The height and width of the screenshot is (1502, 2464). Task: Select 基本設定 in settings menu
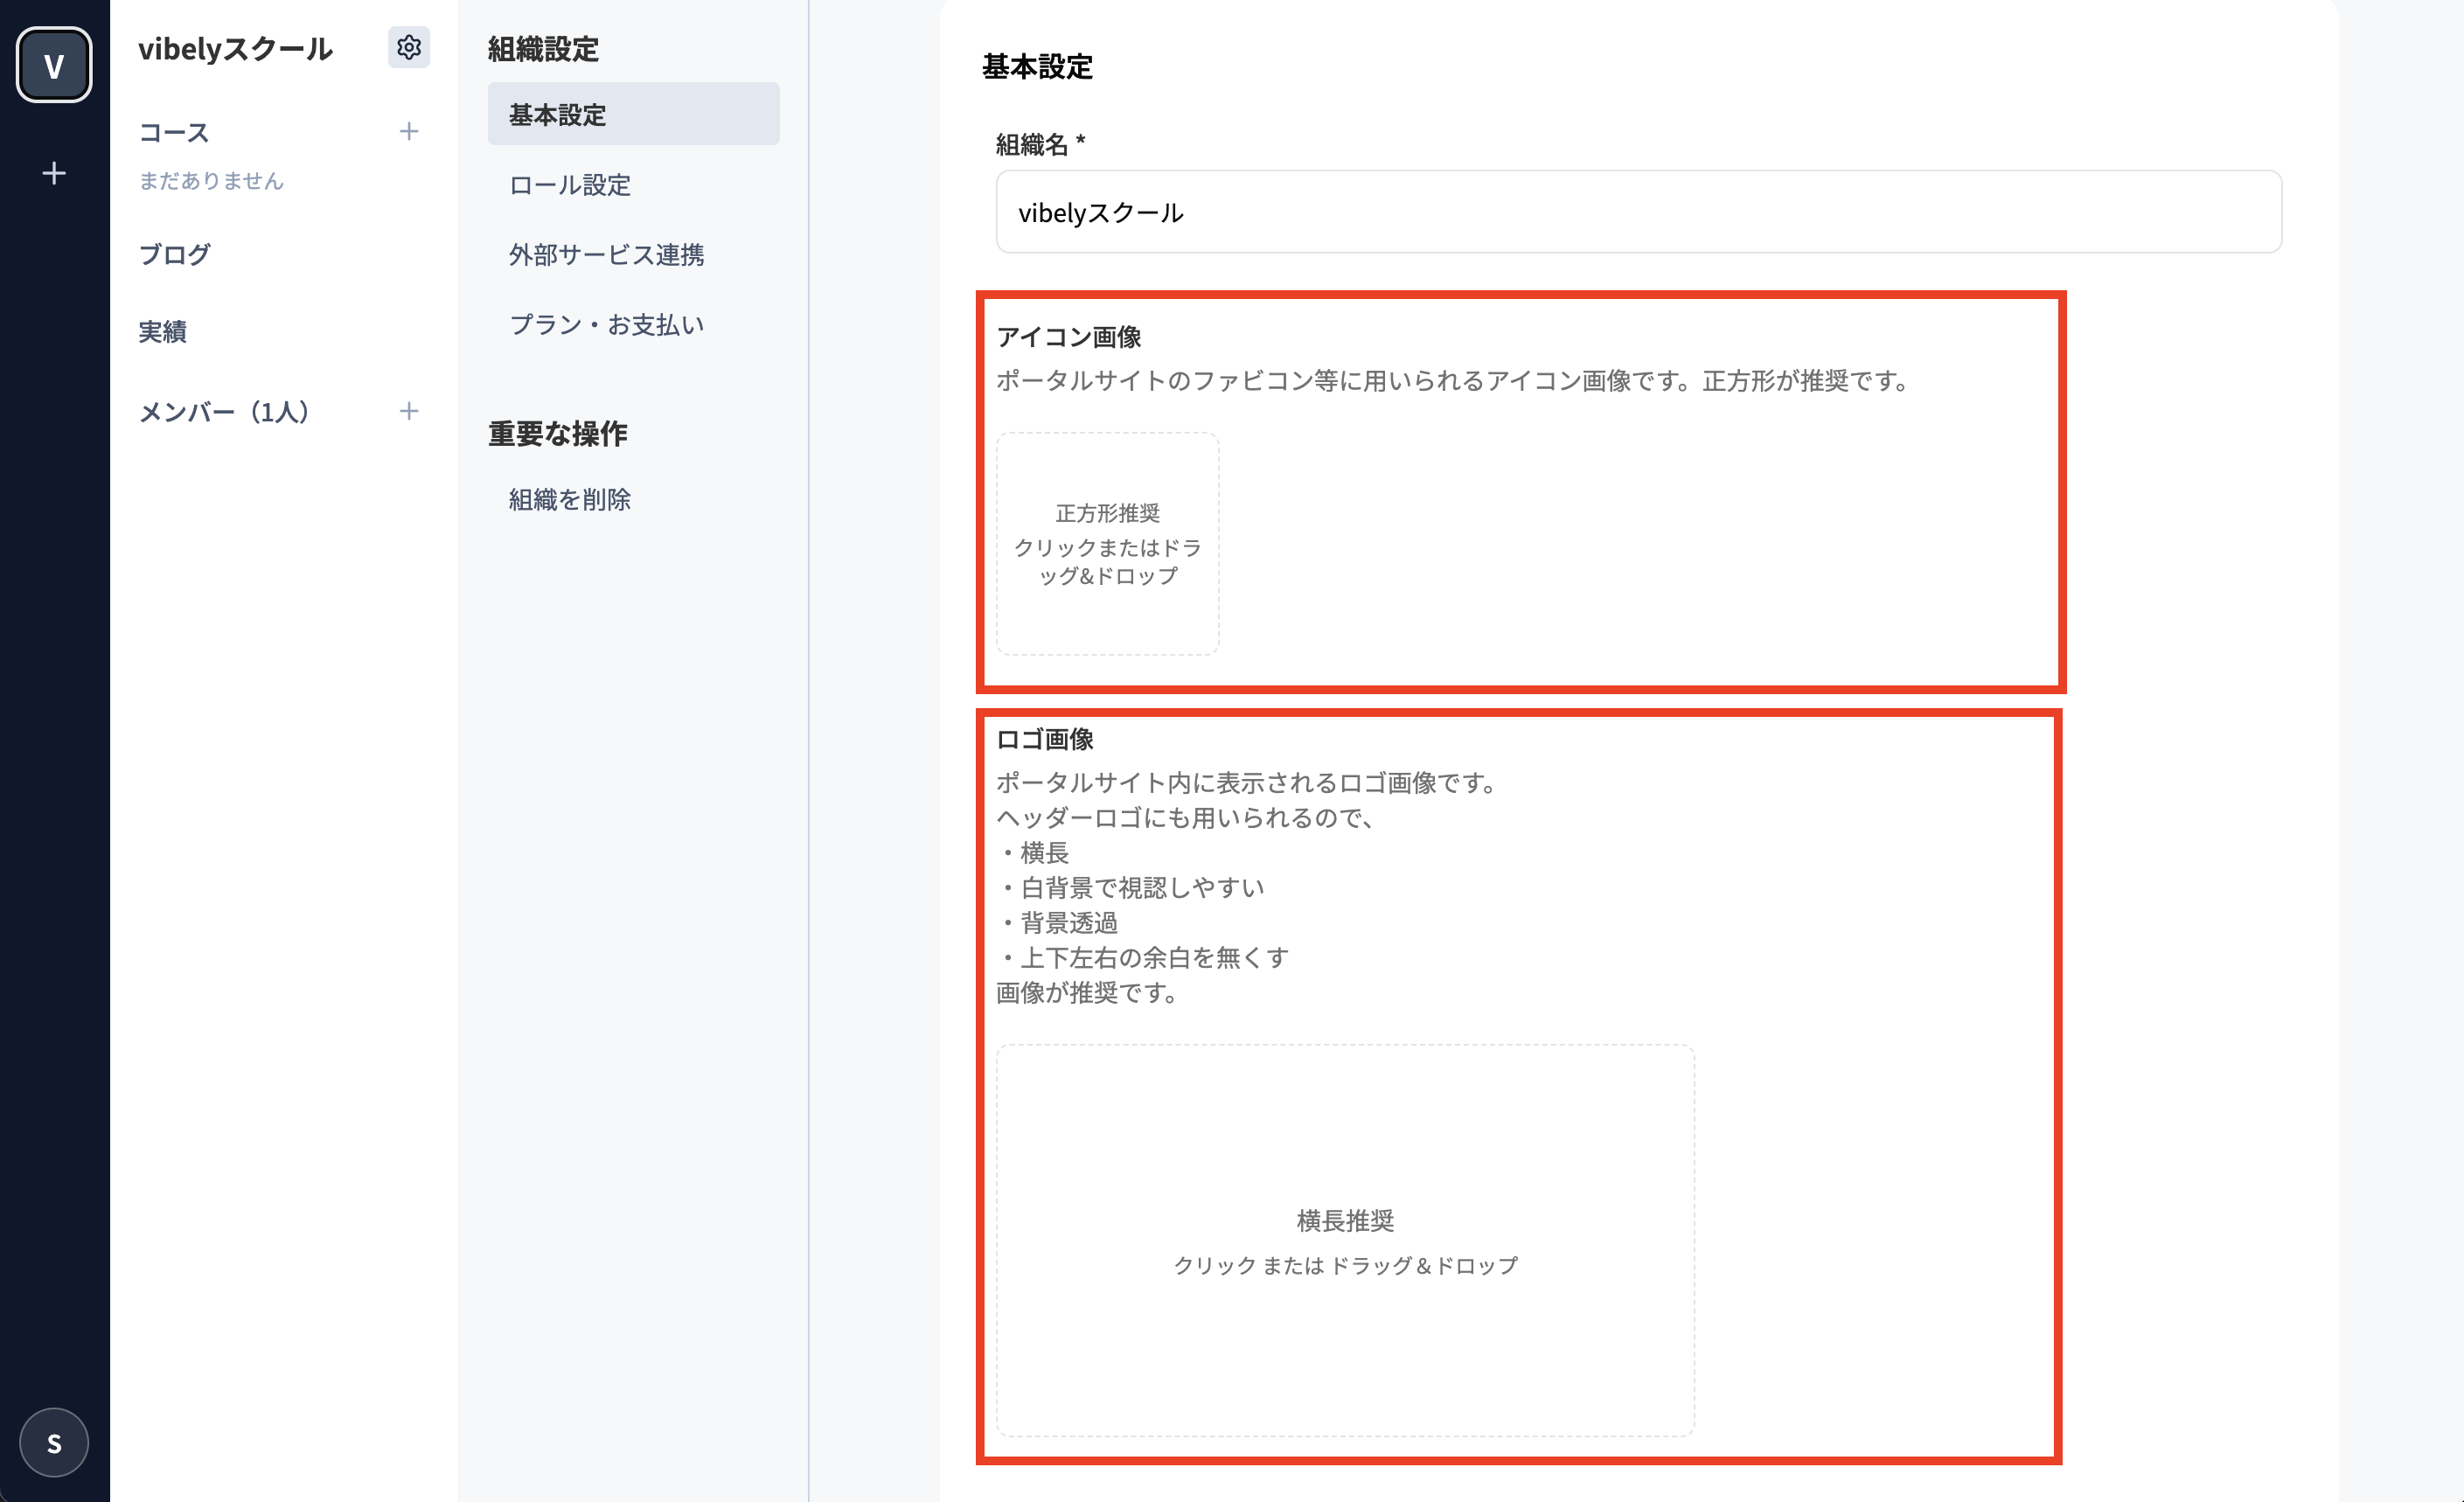coord(633,114)
